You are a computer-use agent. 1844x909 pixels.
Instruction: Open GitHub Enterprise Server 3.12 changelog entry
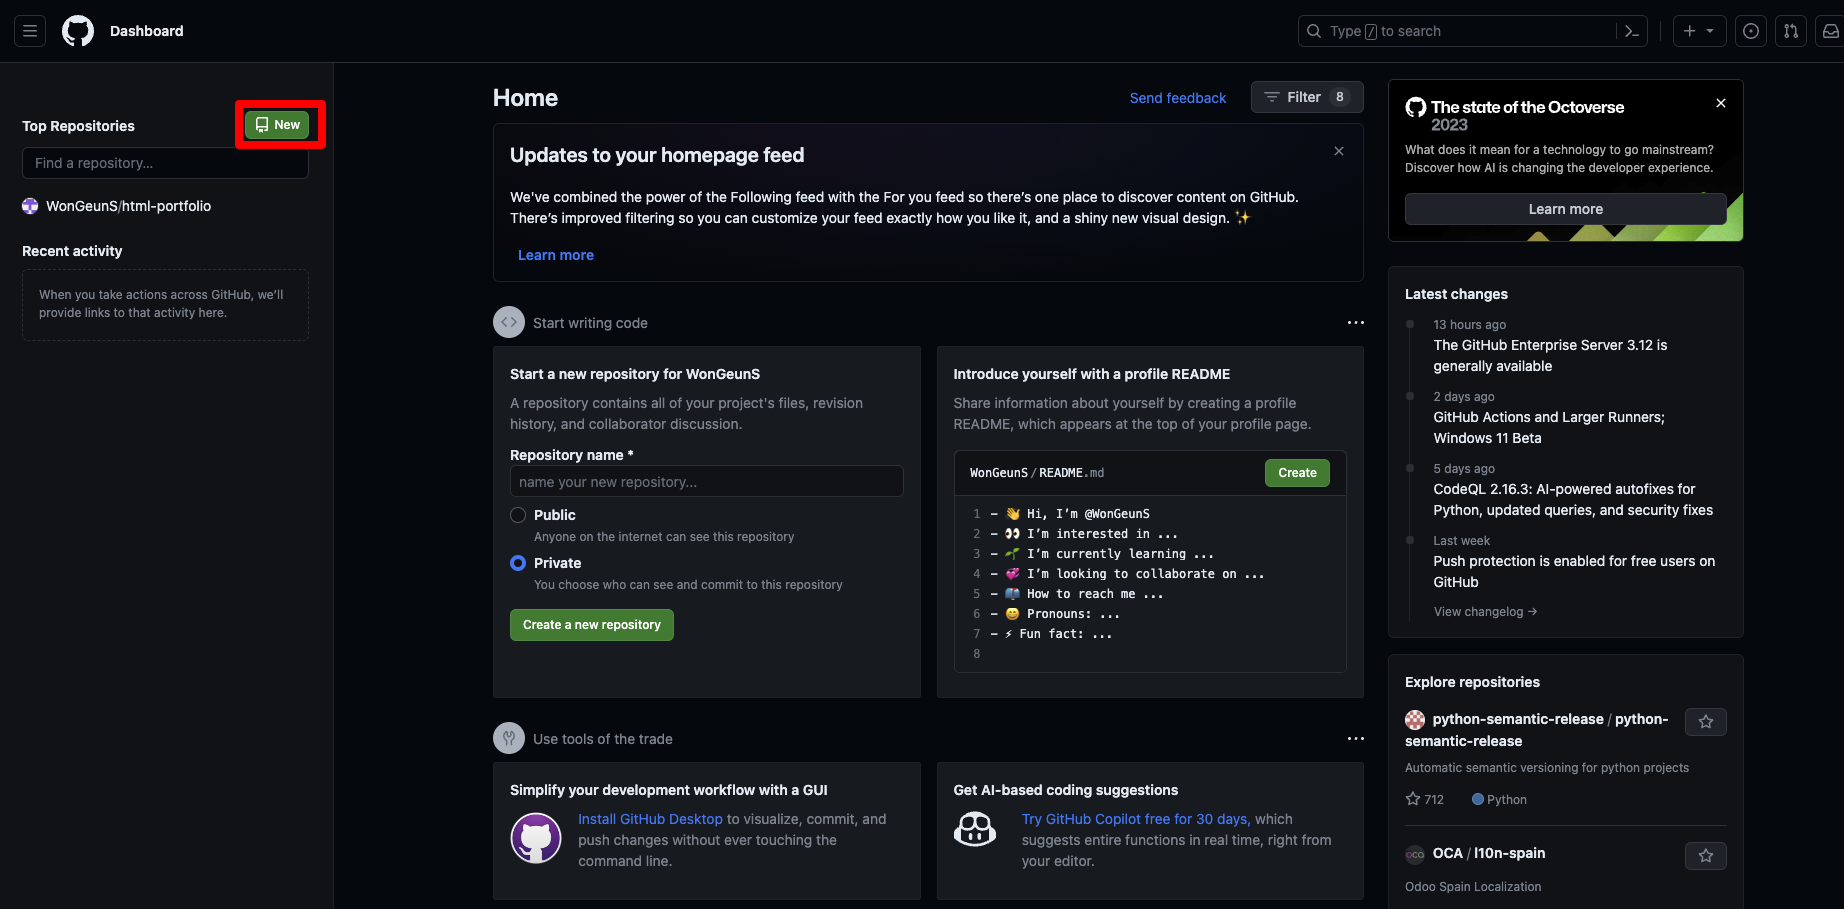[x=1550, y=355]
